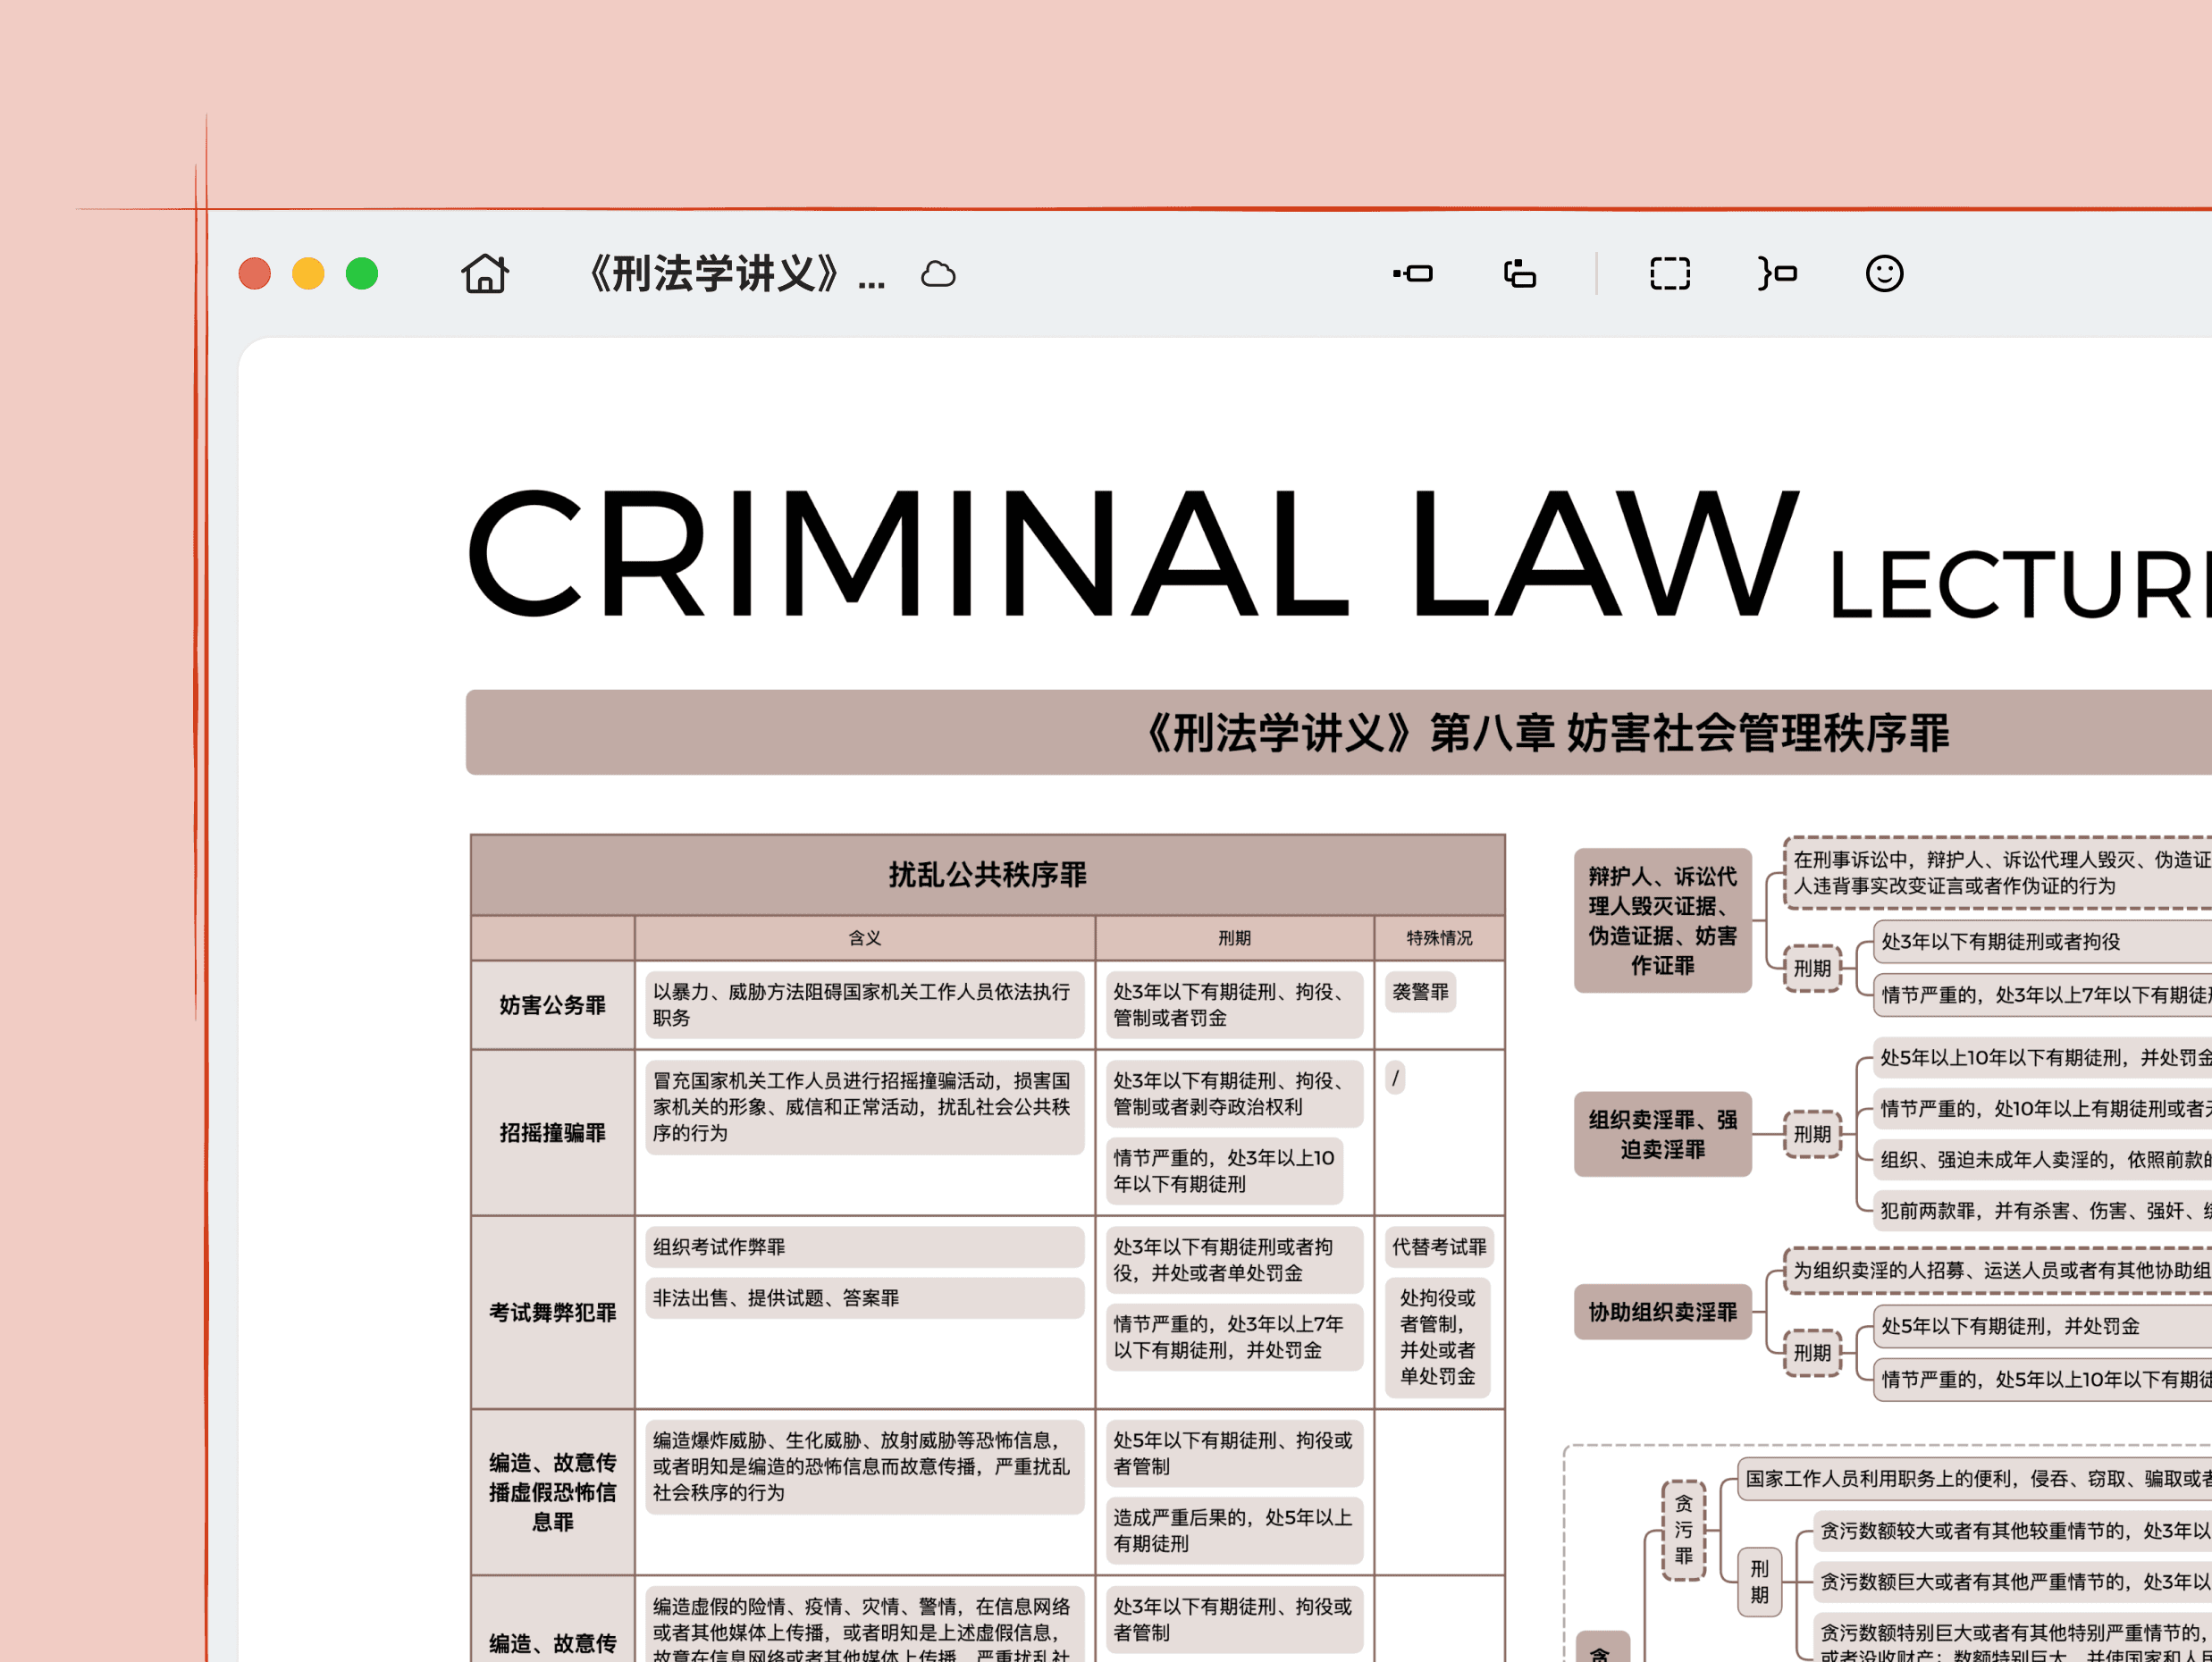Select the 考试舞弊犯罪 row cell
This screenshot has width=2212, height=1662.
tap(553, 1313)
